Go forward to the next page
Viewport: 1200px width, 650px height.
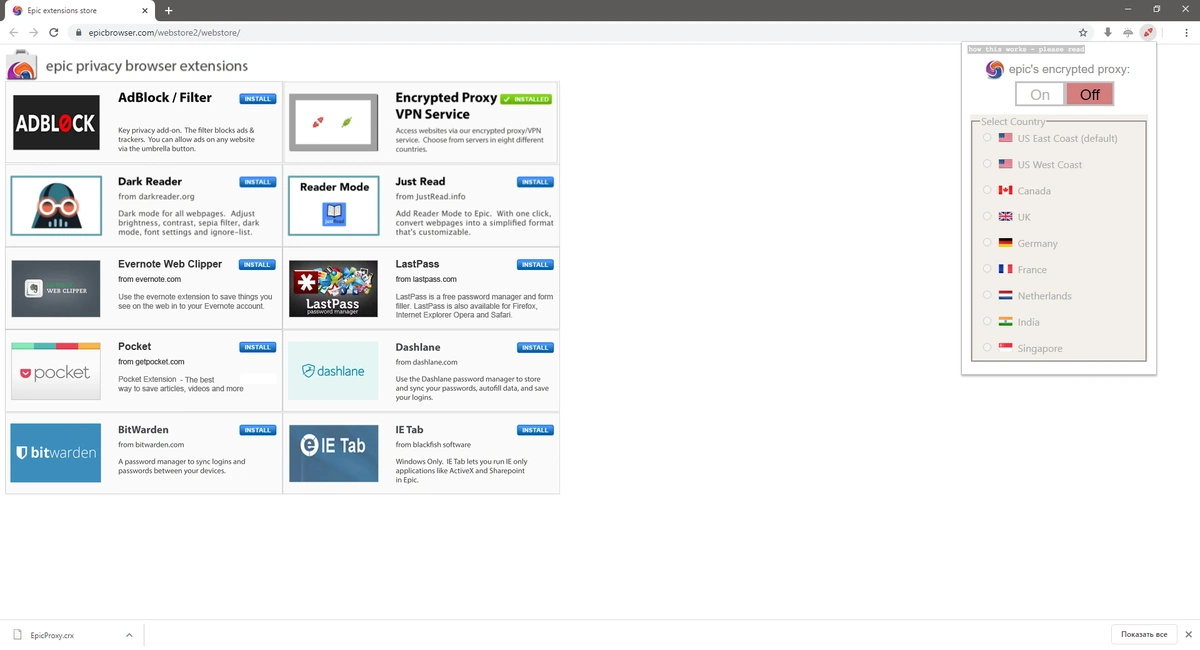(x=34, y=32)
